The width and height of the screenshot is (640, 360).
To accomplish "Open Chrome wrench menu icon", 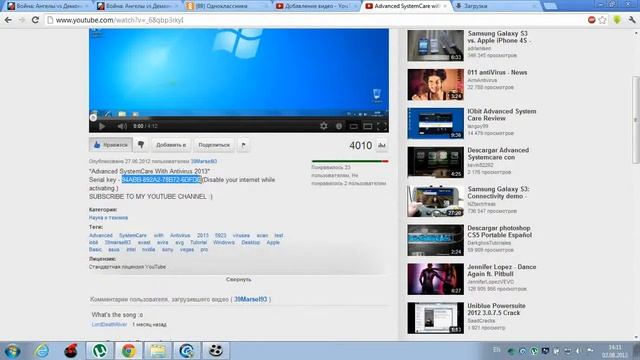I will click(632, 20).
